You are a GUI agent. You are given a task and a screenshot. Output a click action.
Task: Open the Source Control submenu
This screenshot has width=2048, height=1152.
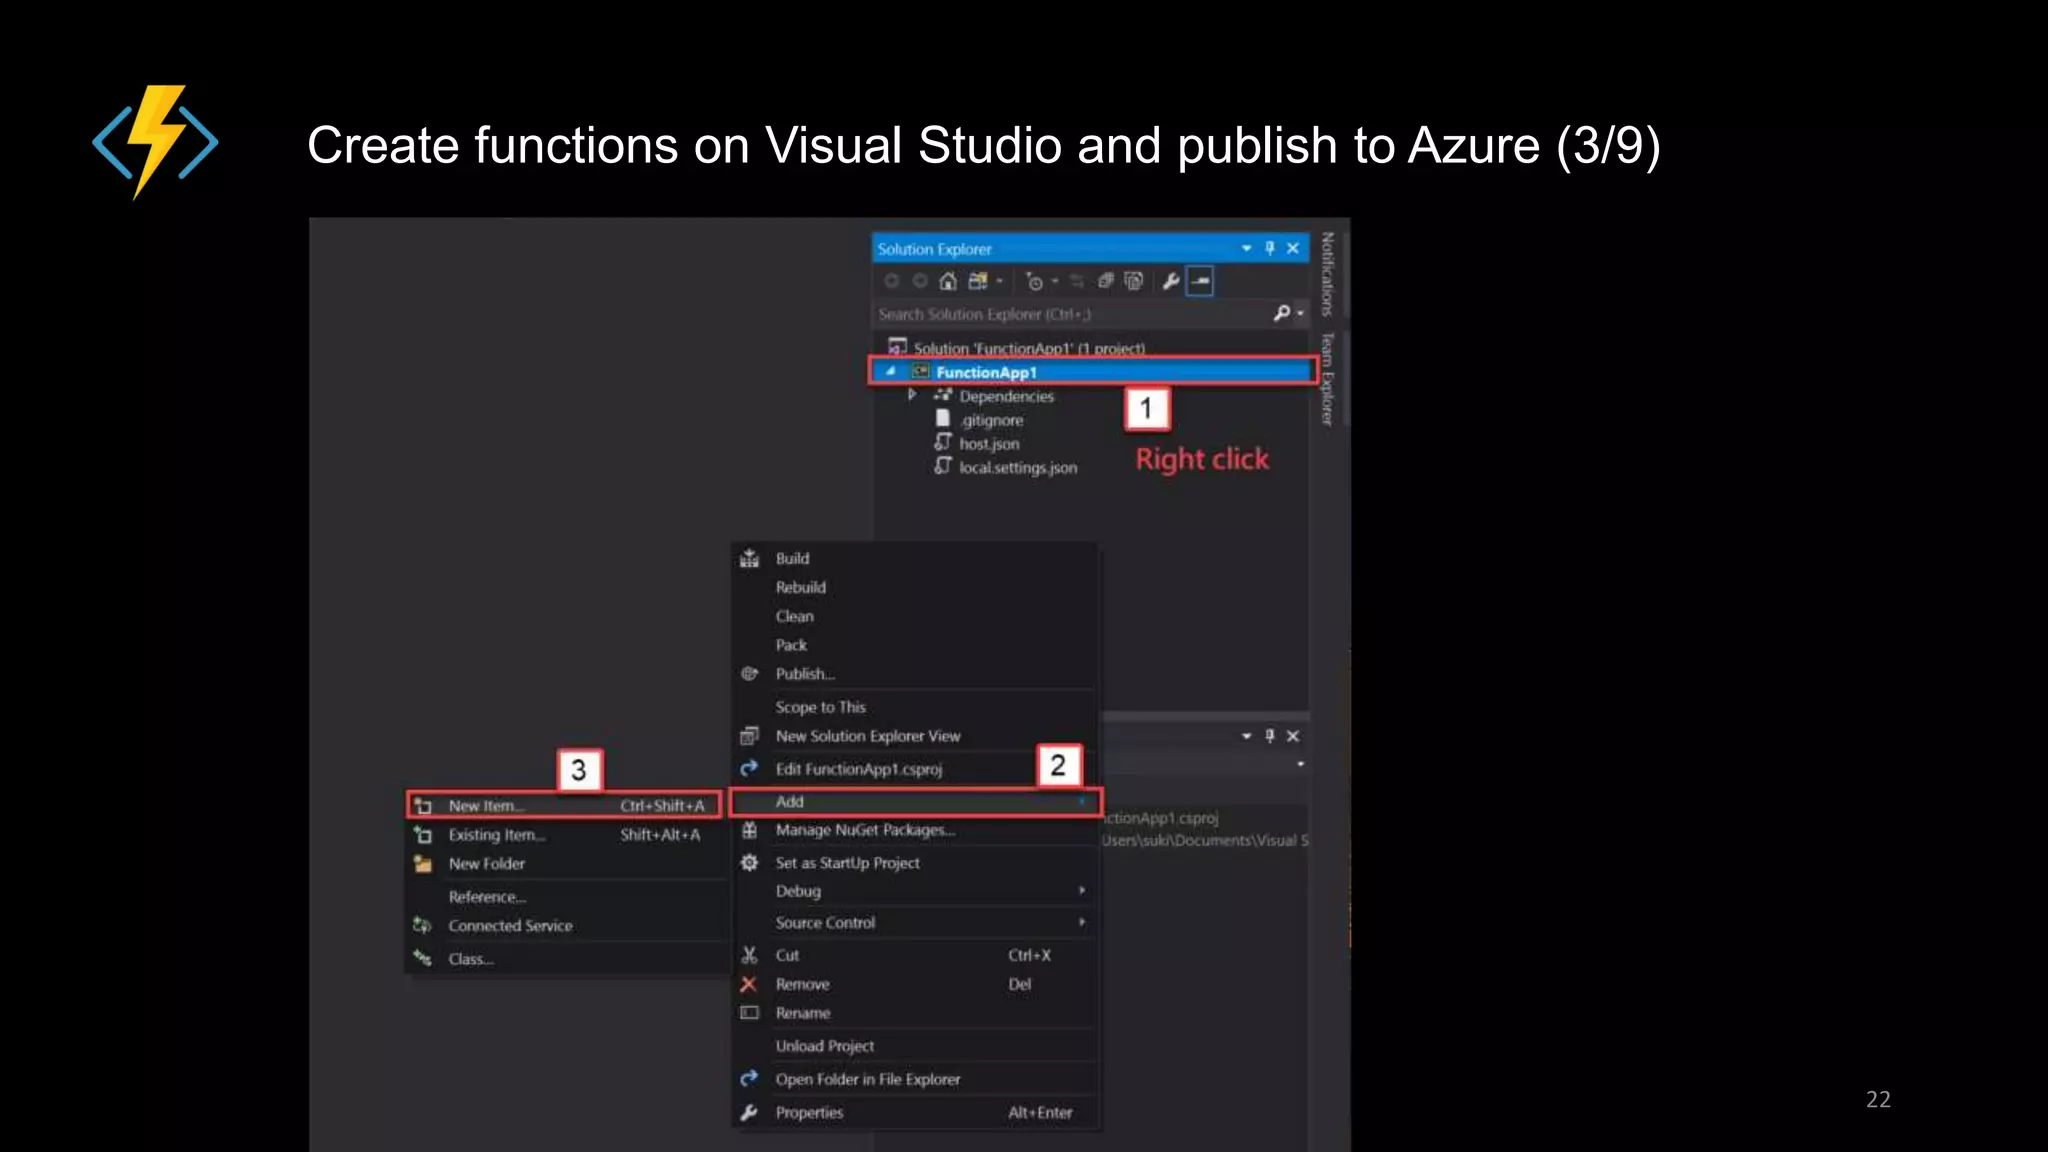915,923
